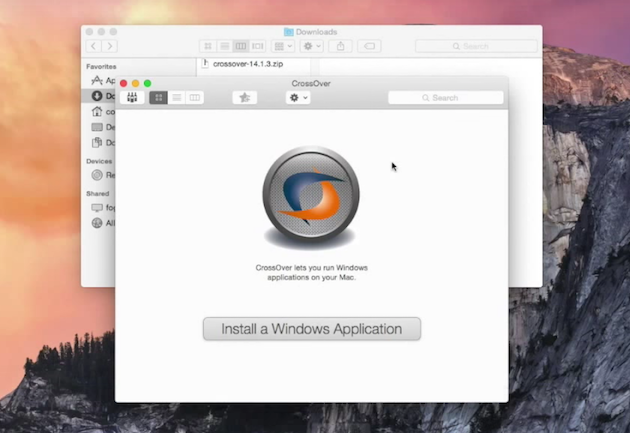Select Downloads in Finder sidebar
Image resolution: width=630 pixels, height=433 pixels.
click(x=98, y=96)
